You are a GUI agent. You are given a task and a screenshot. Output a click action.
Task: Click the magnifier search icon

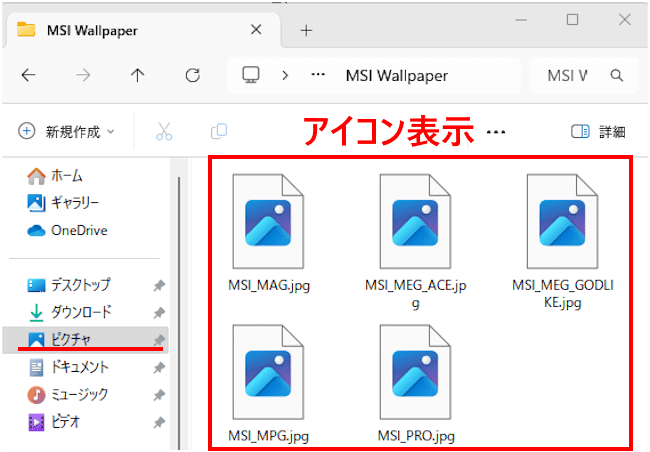pos(617,75)
